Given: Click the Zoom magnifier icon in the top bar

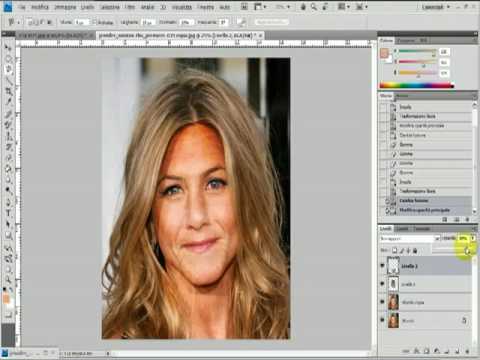Looking at the screenshot, I should pos(314,7).
